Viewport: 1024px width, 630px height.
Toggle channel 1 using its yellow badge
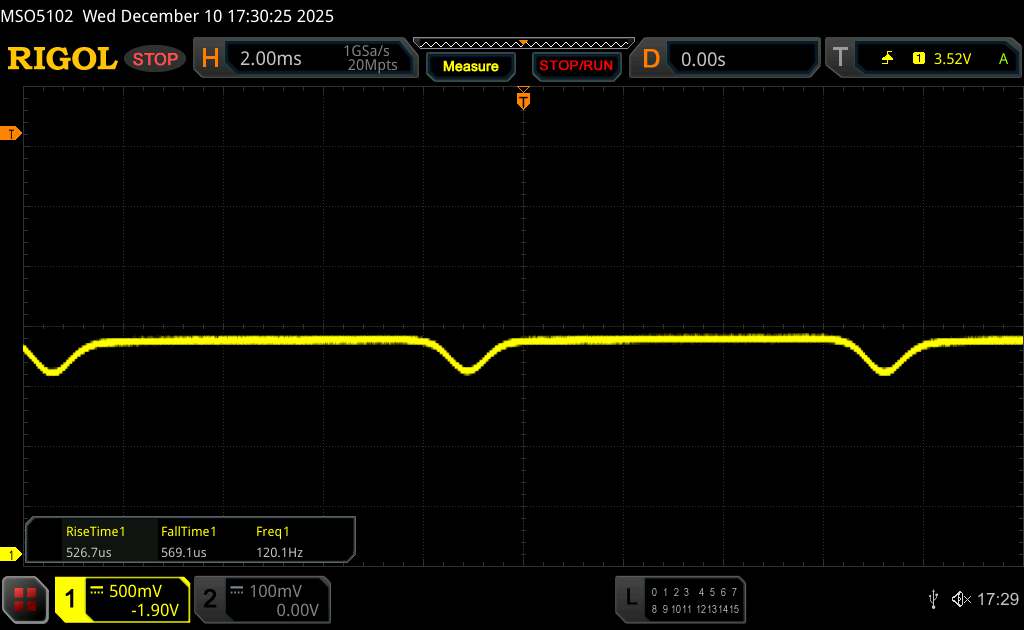click(x=70, y=598)
